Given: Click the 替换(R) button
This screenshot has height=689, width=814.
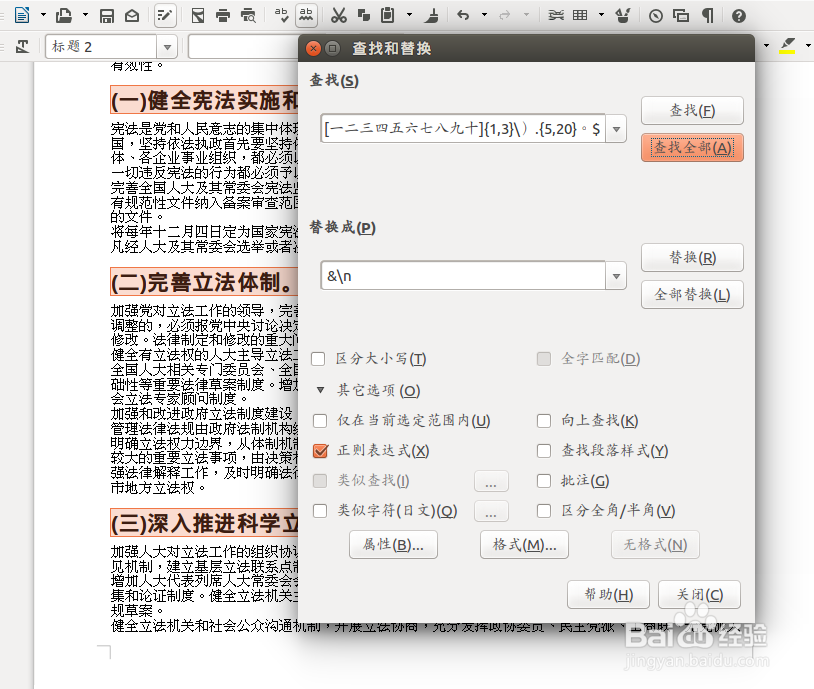Looking at the screenshot, I should [692, 258].
